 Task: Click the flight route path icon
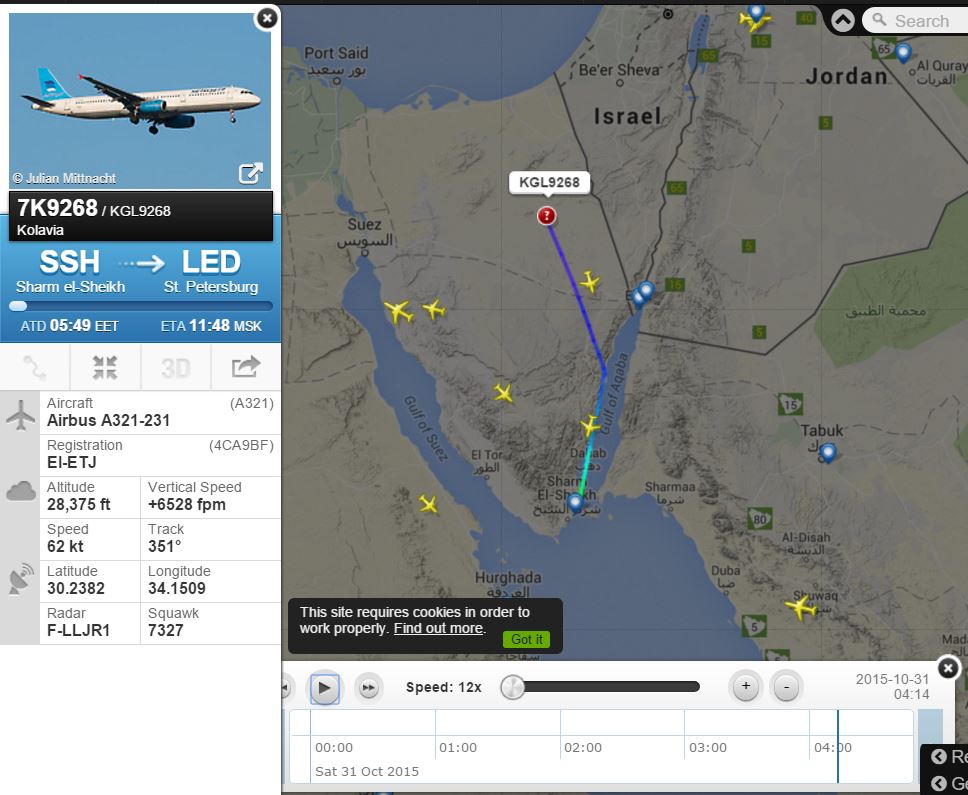tap(35, 367)
